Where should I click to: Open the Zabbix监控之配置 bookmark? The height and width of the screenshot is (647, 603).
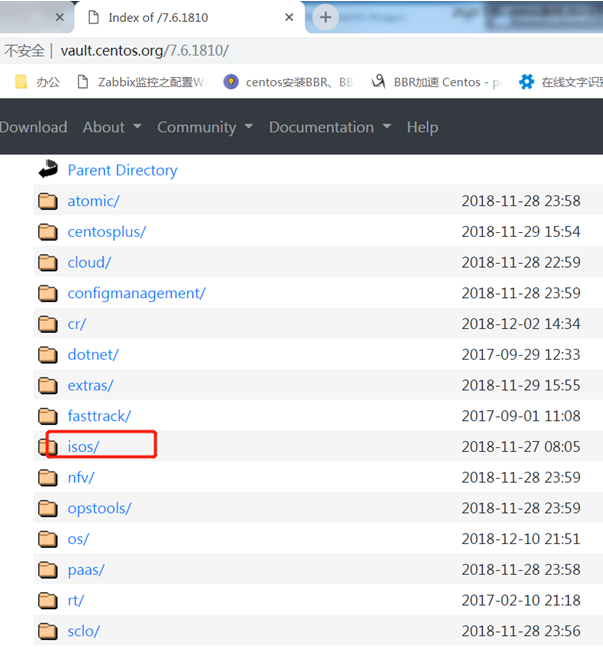click(142, 82)
